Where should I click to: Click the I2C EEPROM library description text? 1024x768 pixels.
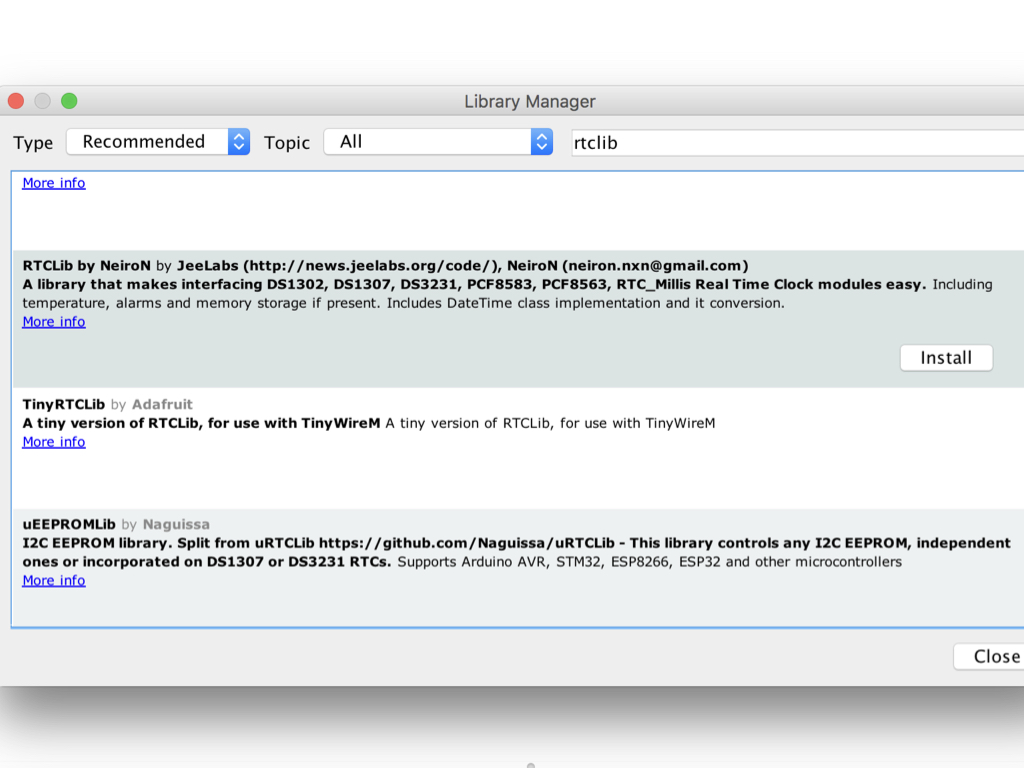tap(517, 552)
